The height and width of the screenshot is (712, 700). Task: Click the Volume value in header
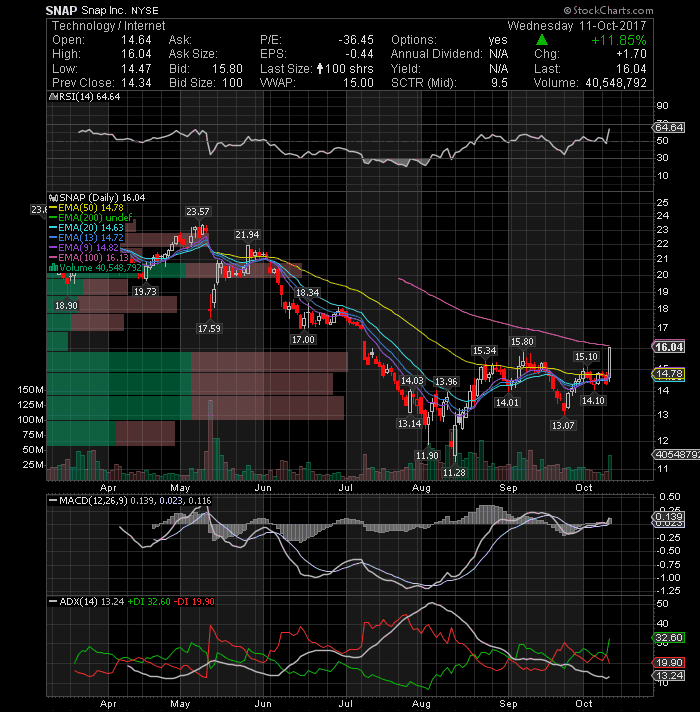tap(616, 83)
